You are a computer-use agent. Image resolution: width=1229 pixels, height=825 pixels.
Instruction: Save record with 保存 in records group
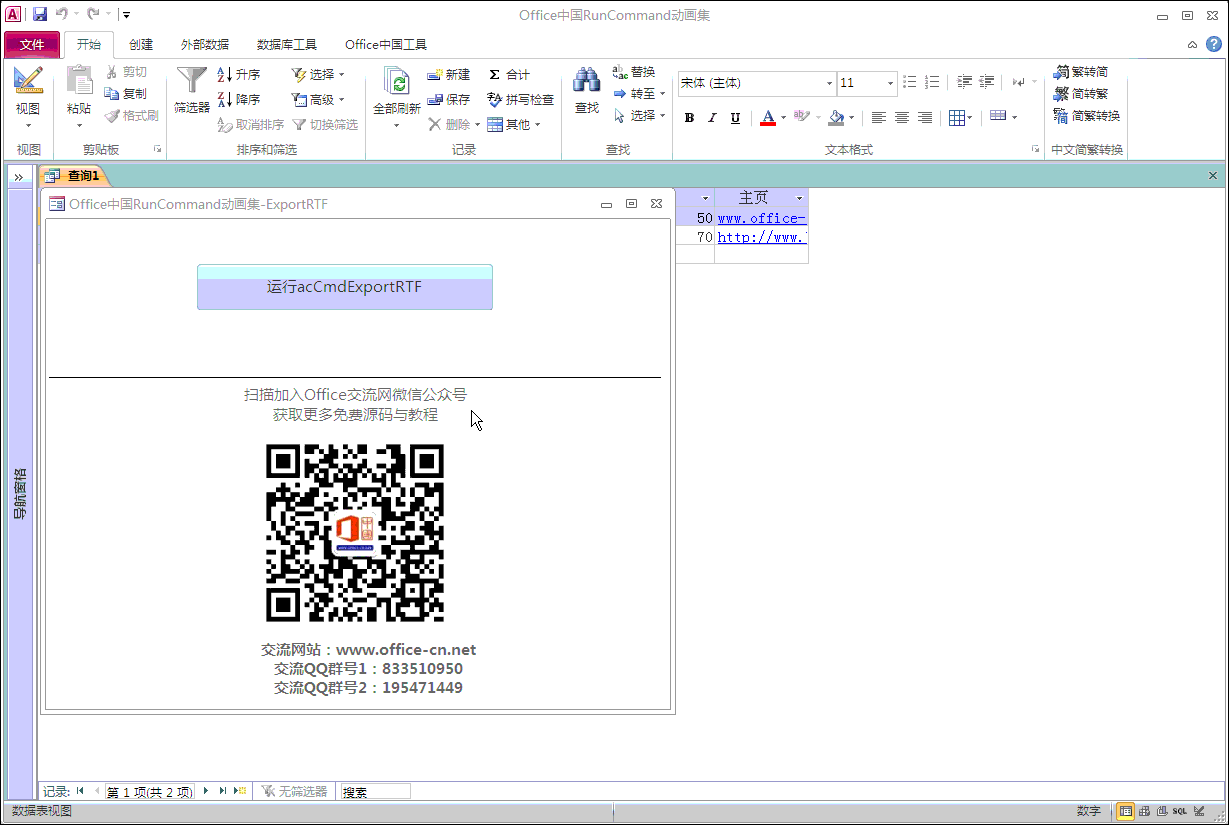pos(449,100)
